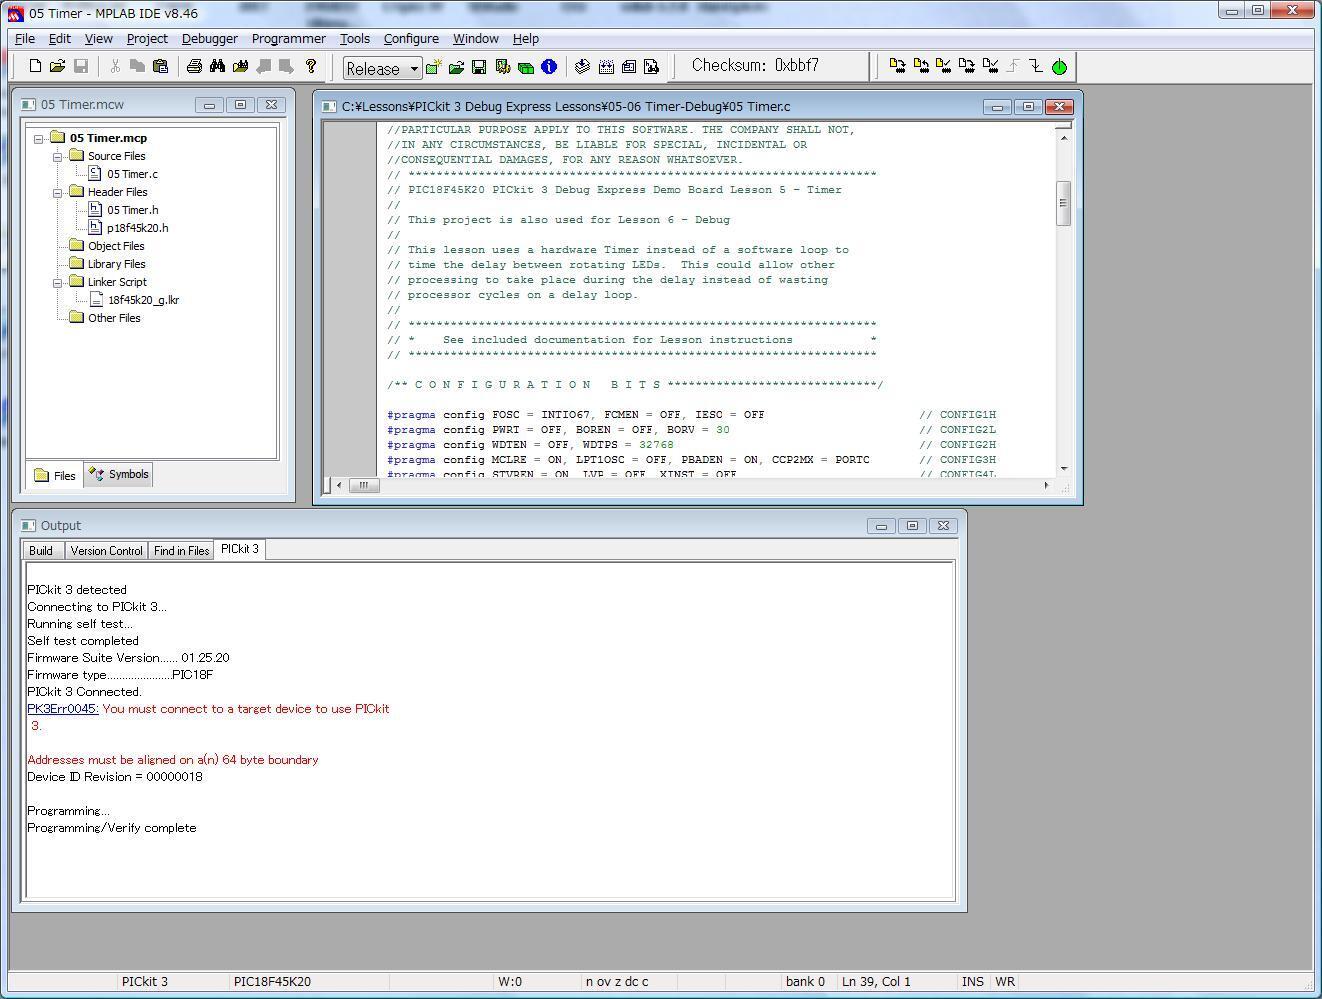Image resolution: width=1322 pixels, height=999 pixels.
Task: Open the Programmer menu
Action: coord(288,38)
